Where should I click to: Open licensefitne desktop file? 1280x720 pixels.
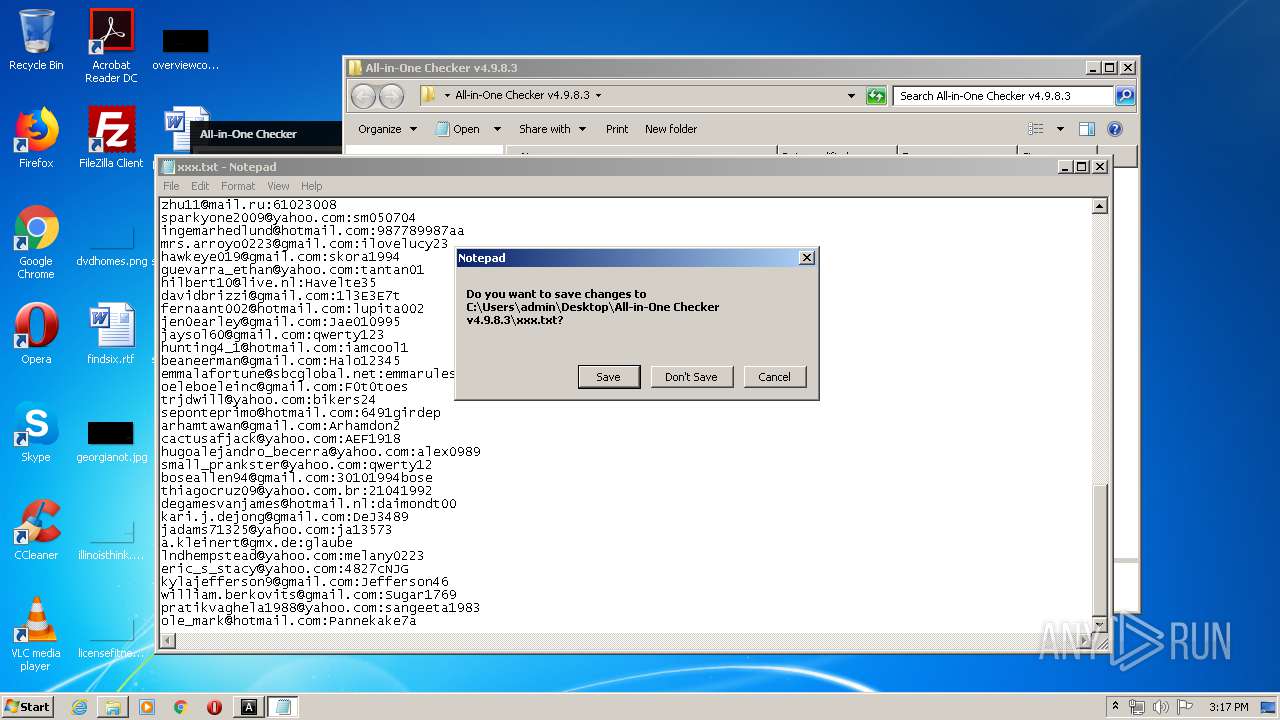coord(111,636)
